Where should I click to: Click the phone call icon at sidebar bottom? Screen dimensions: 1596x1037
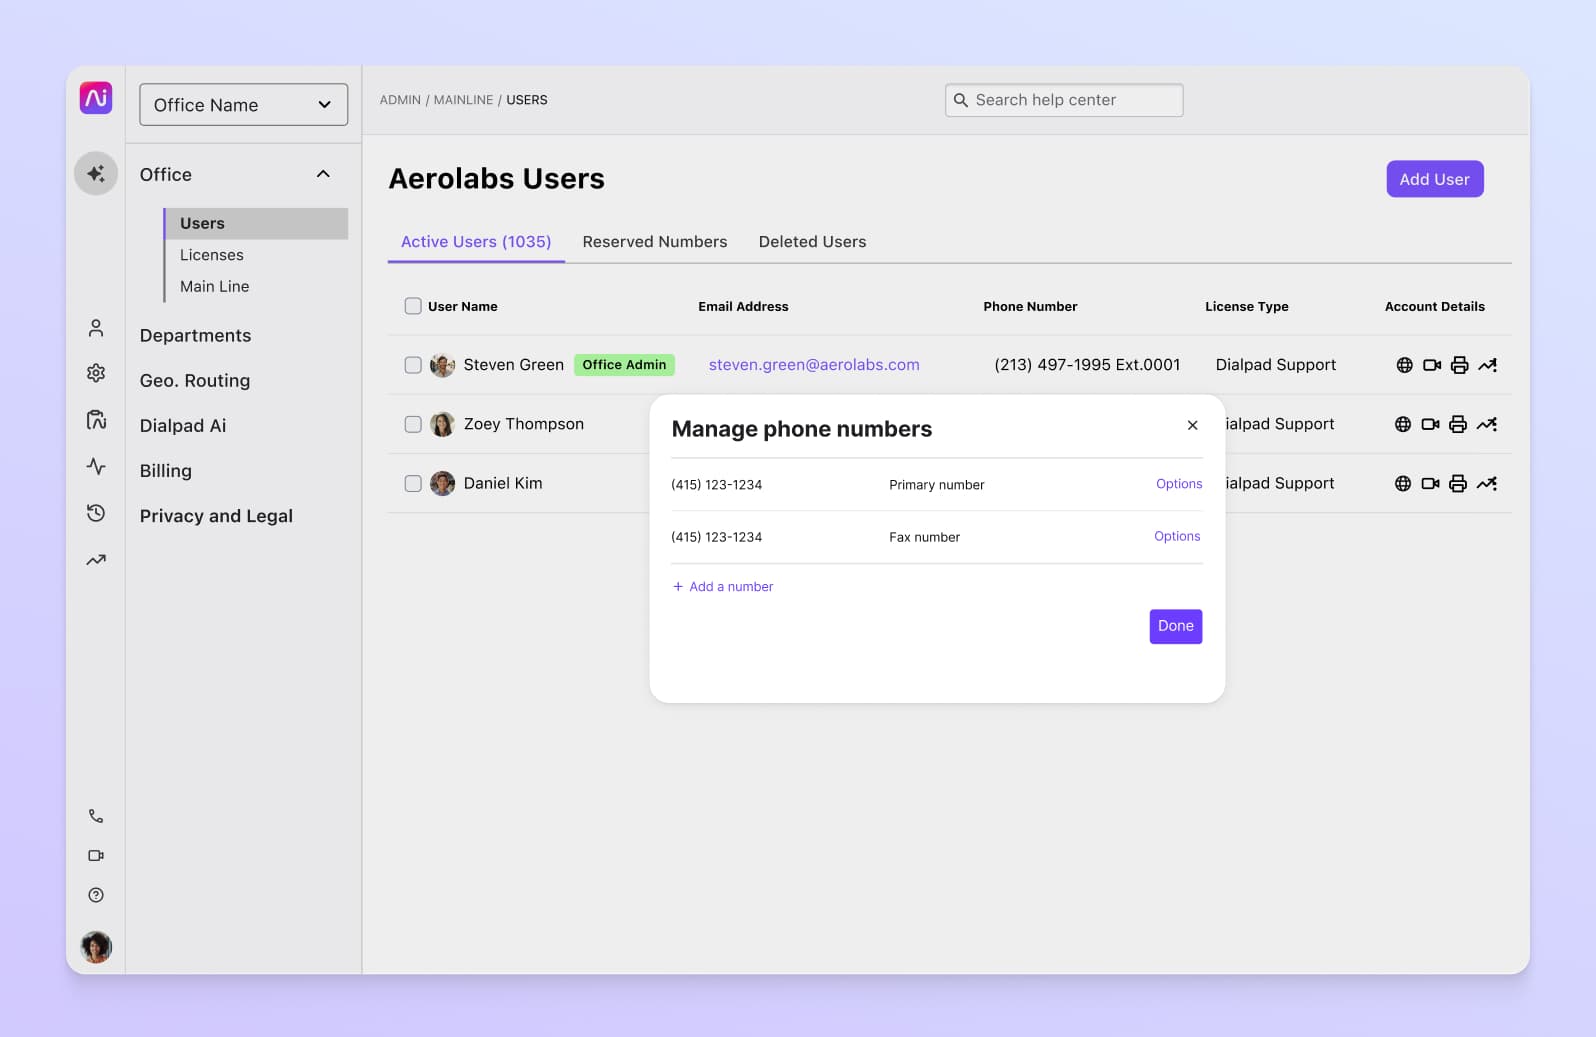pyautogui.click(x=96, y=816)
